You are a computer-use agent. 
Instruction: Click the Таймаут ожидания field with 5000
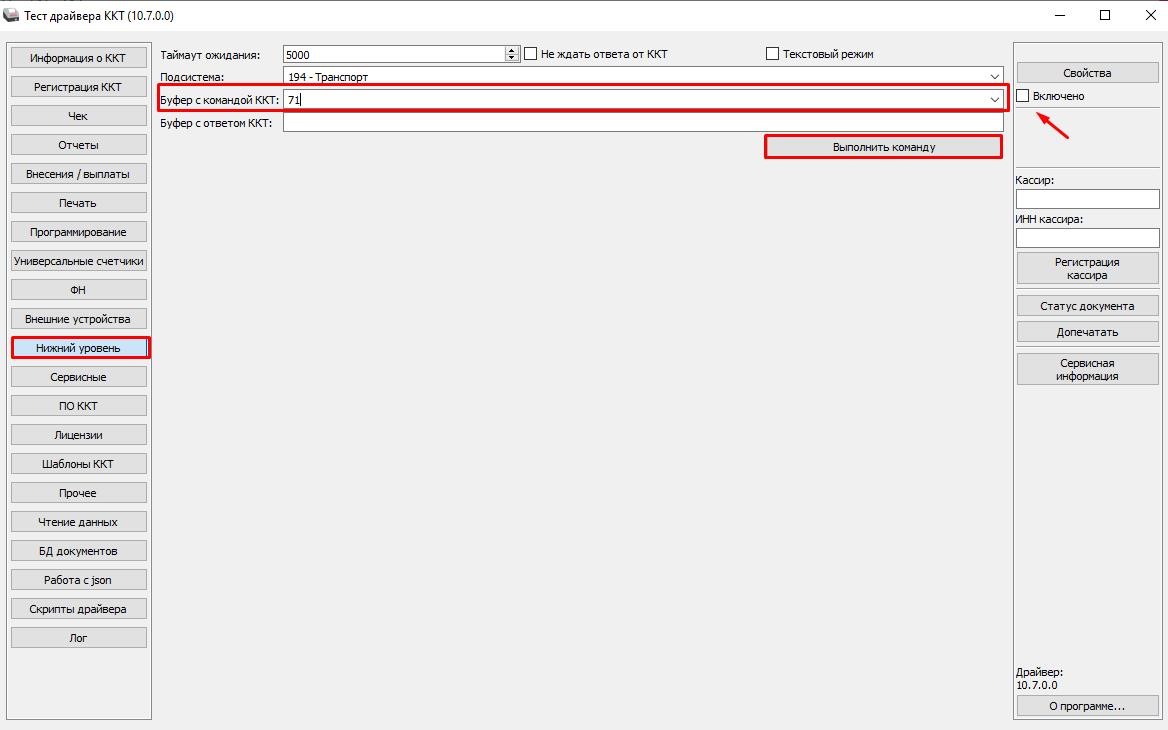tap(394, 54)
